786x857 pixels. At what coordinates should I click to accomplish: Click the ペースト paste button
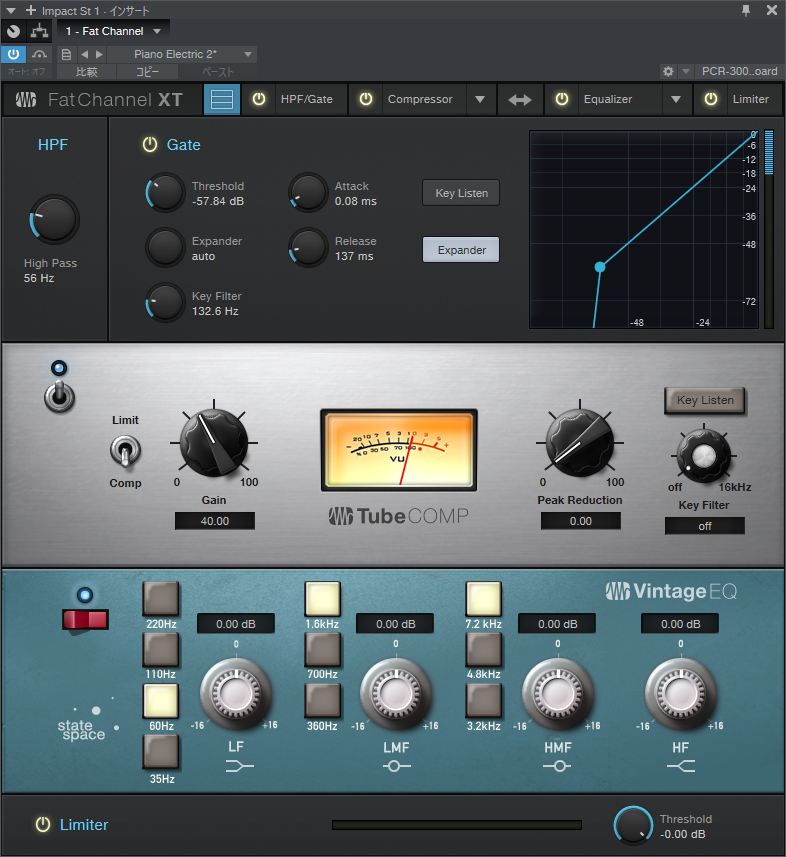218,72
